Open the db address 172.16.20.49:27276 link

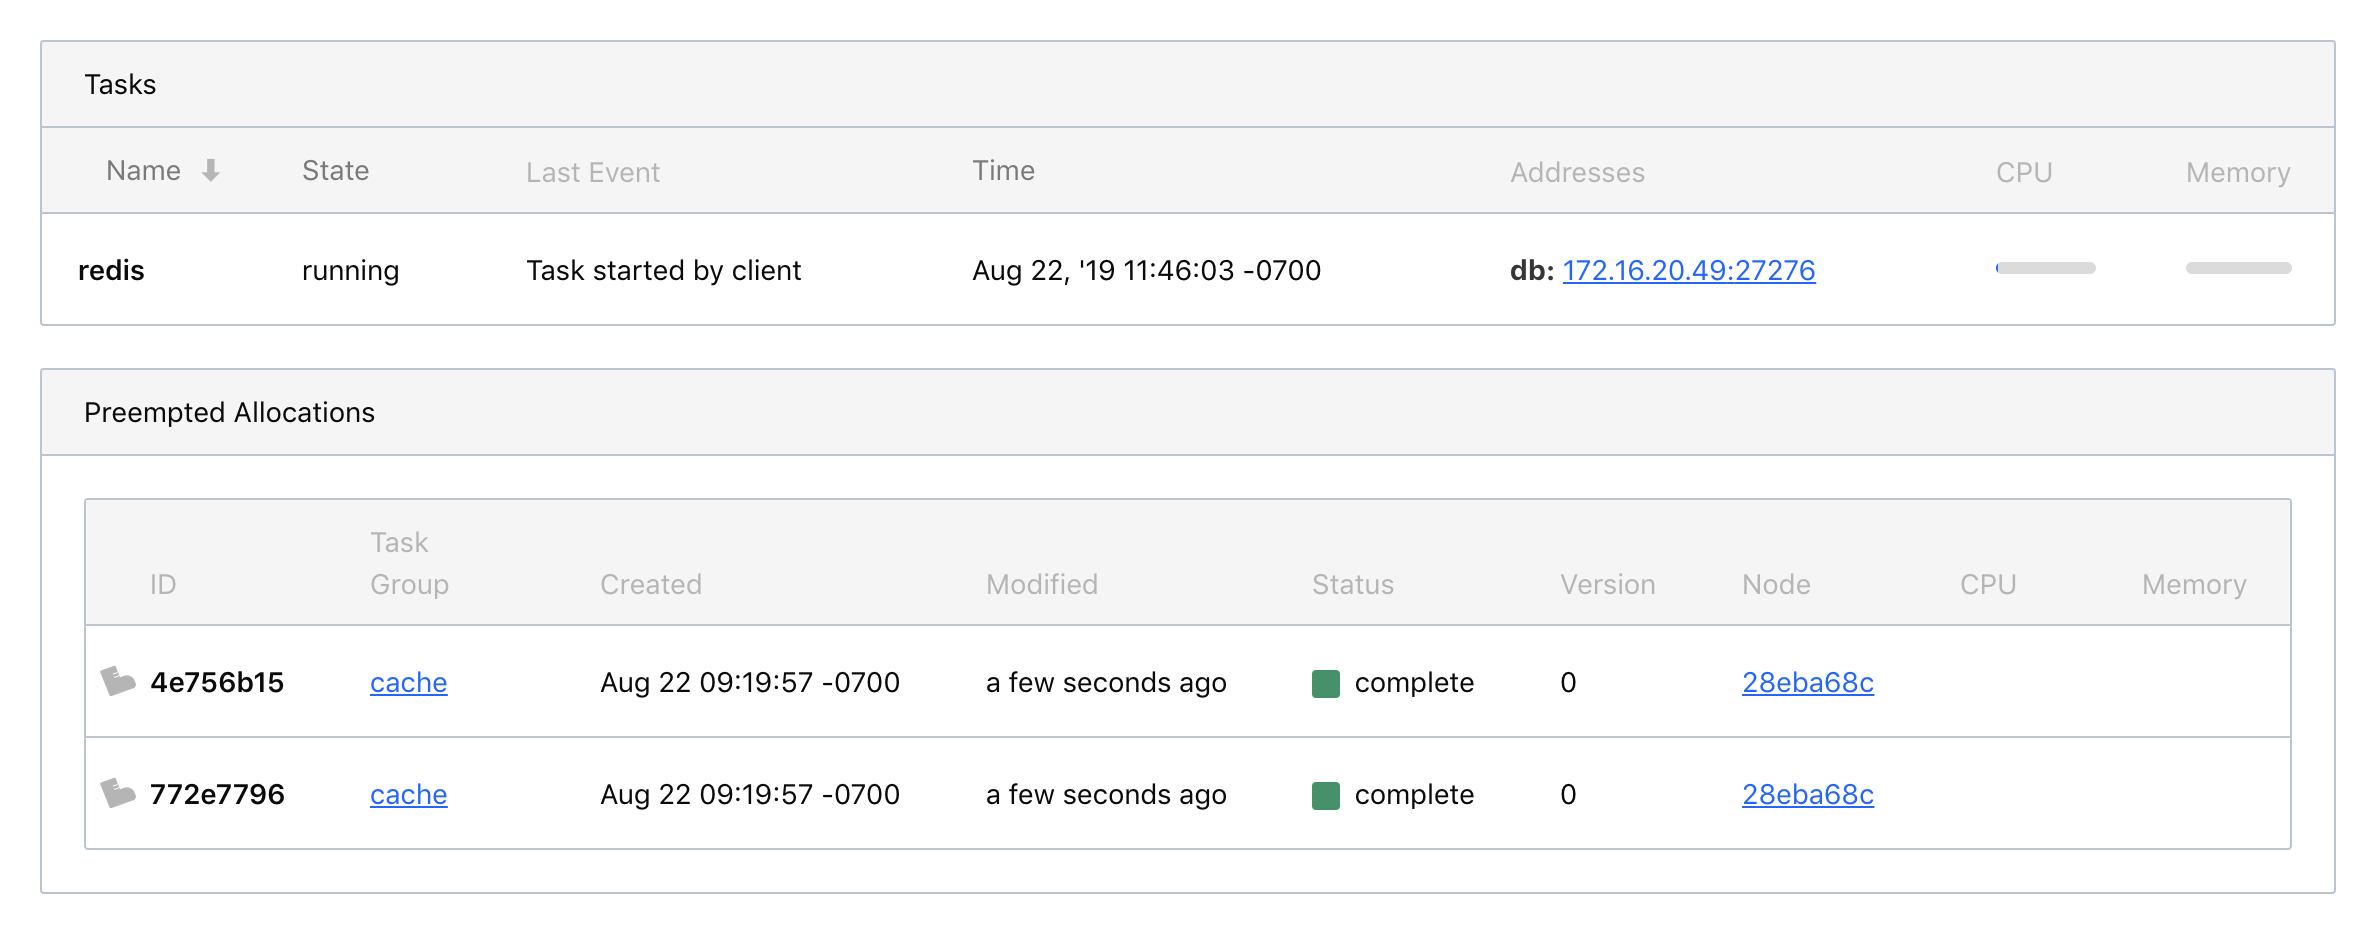1688,271
